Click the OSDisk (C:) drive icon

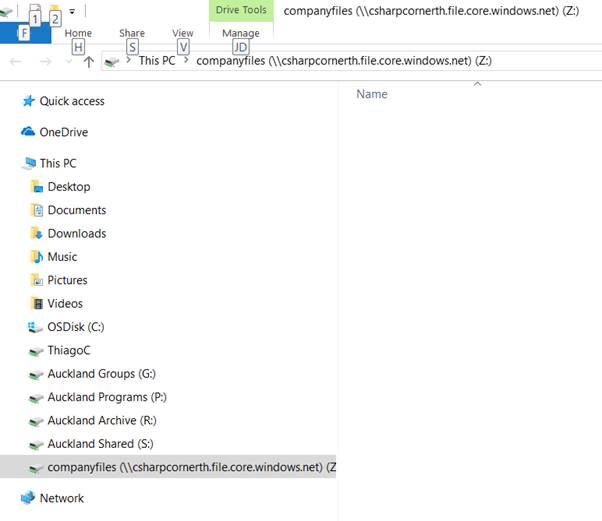(x=35, y=327)
